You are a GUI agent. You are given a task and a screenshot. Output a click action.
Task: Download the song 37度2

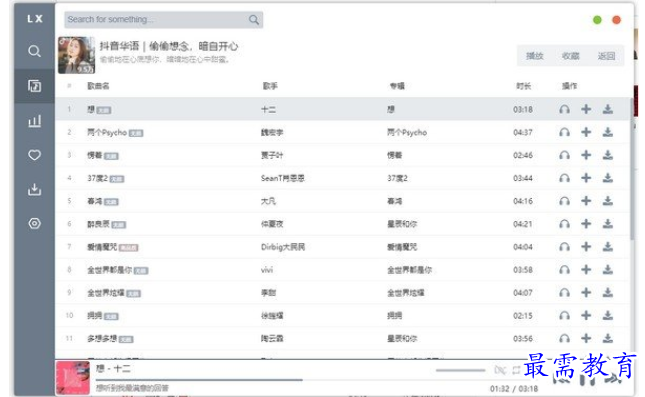[608, 178]
